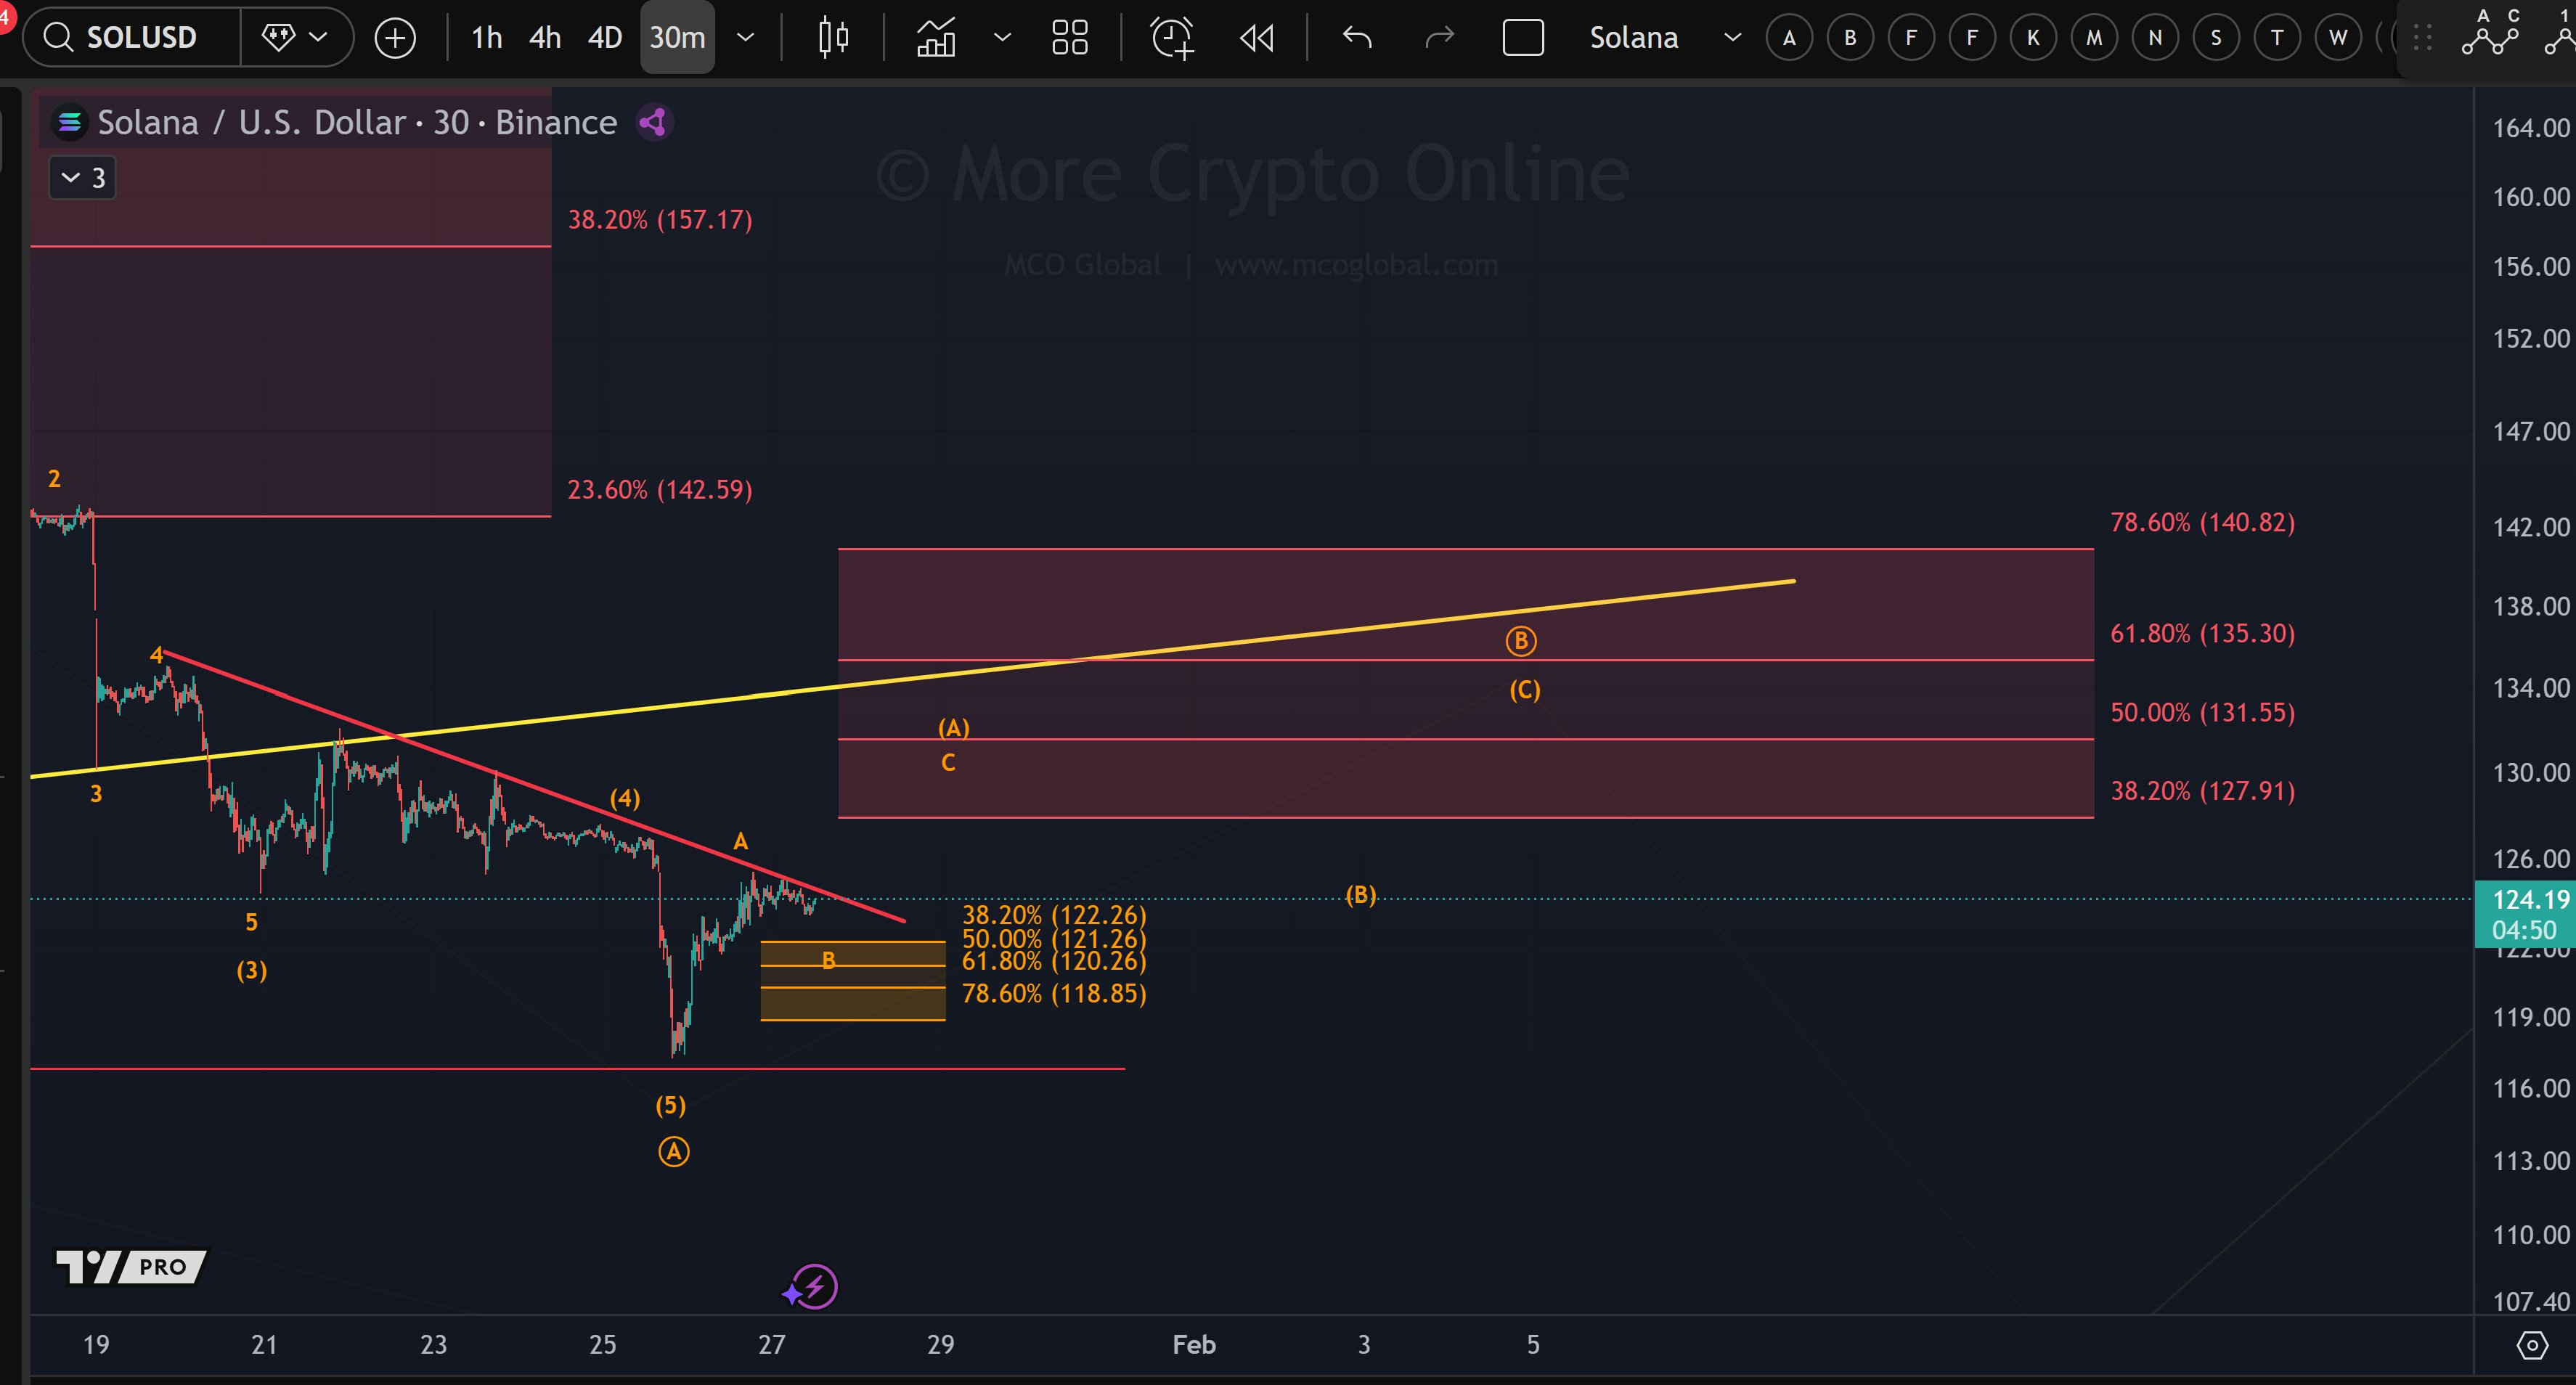Toggle the circular M indicator button
The width and height of the screenshot is (2576, 1385).
click(x=2093, y=37)
